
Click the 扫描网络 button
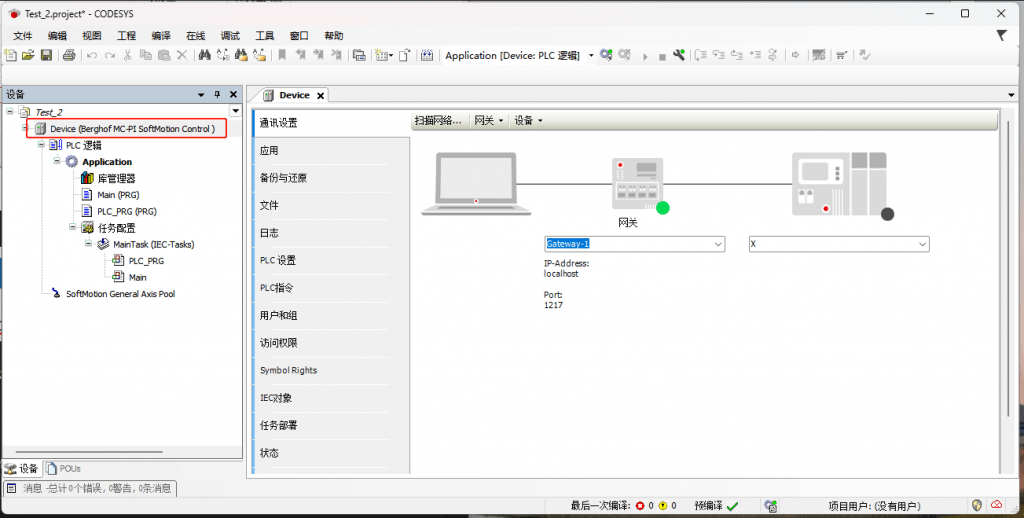438,121
